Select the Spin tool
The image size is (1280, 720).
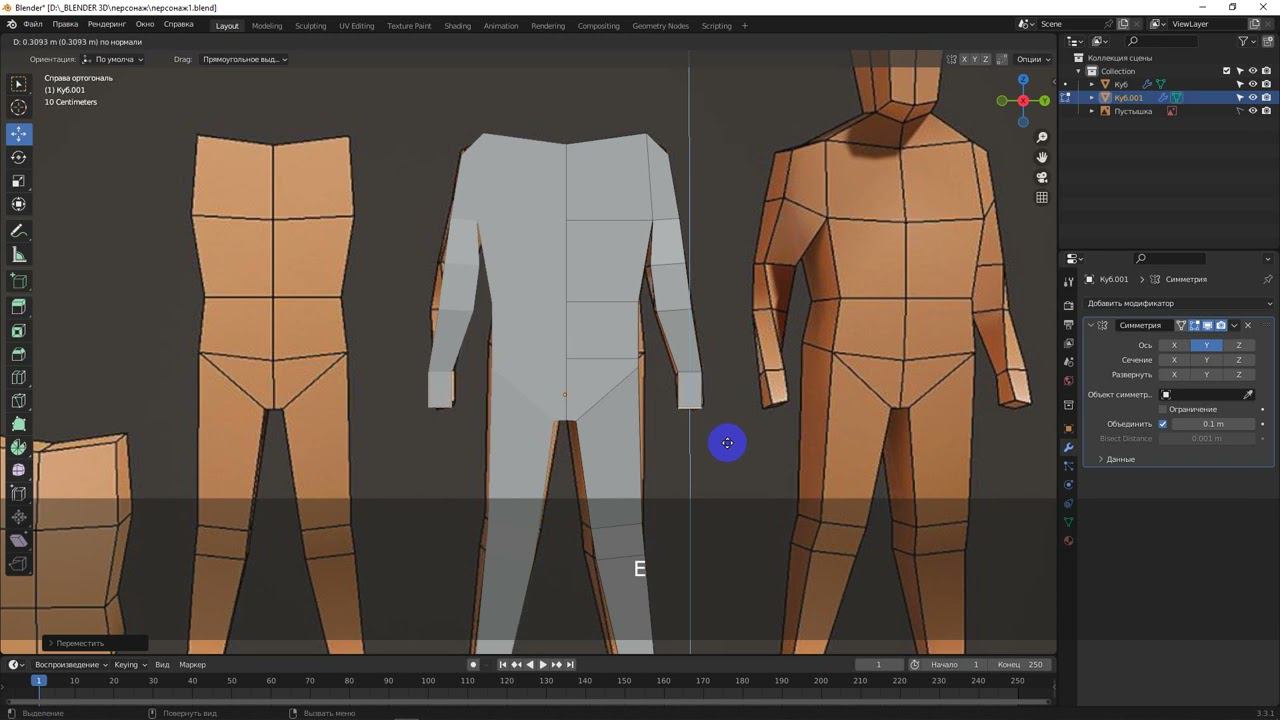point(19,448)
